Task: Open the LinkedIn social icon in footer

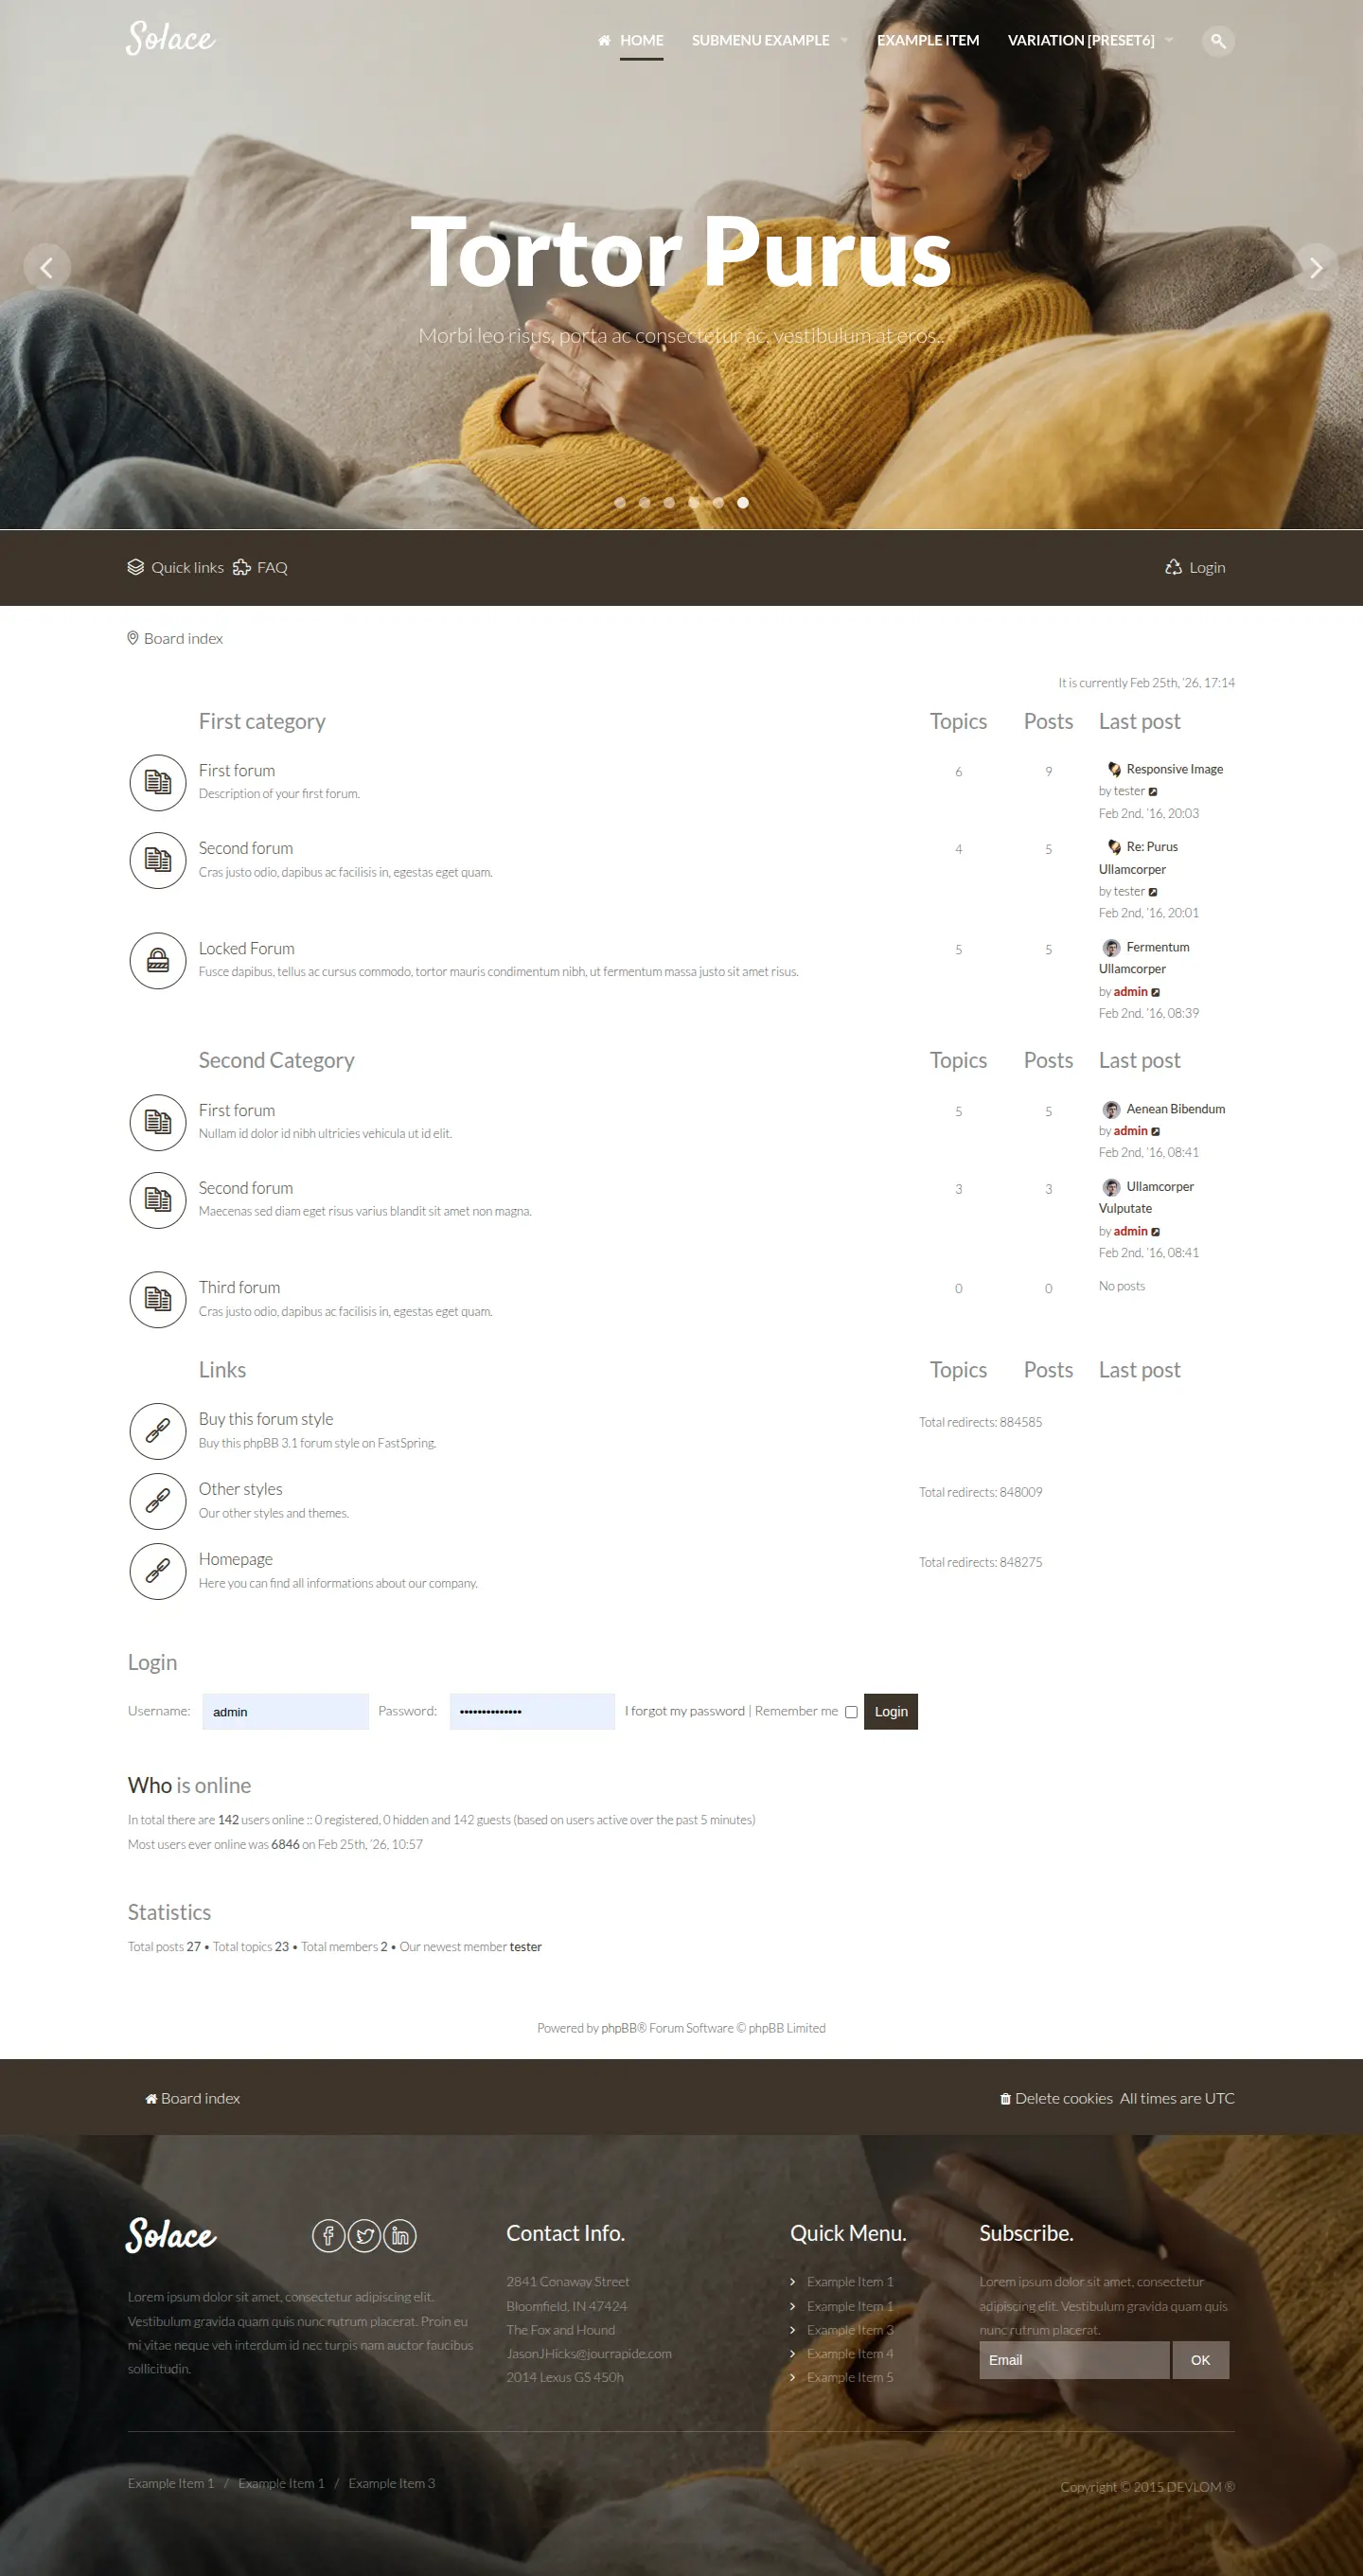Action: [x=400, y=2235]
